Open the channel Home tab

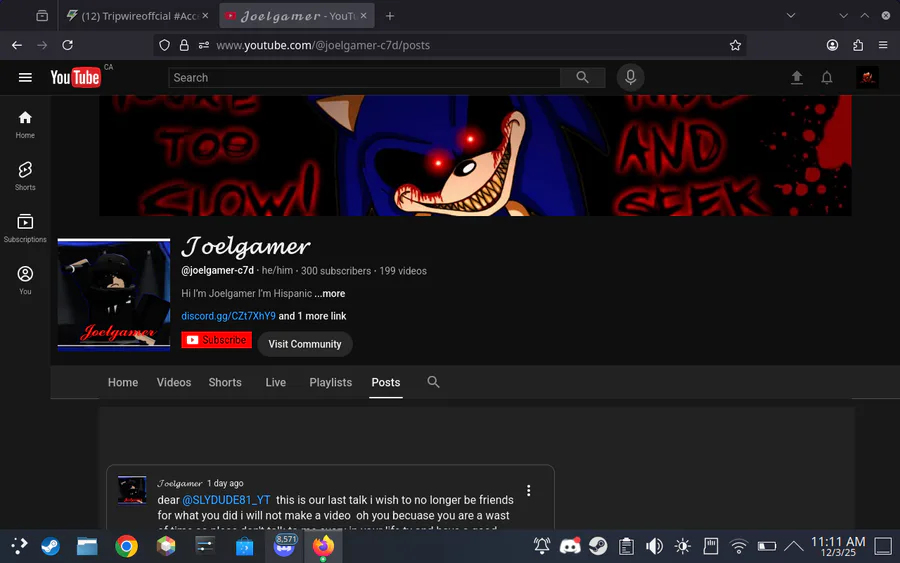click(123, 382)
